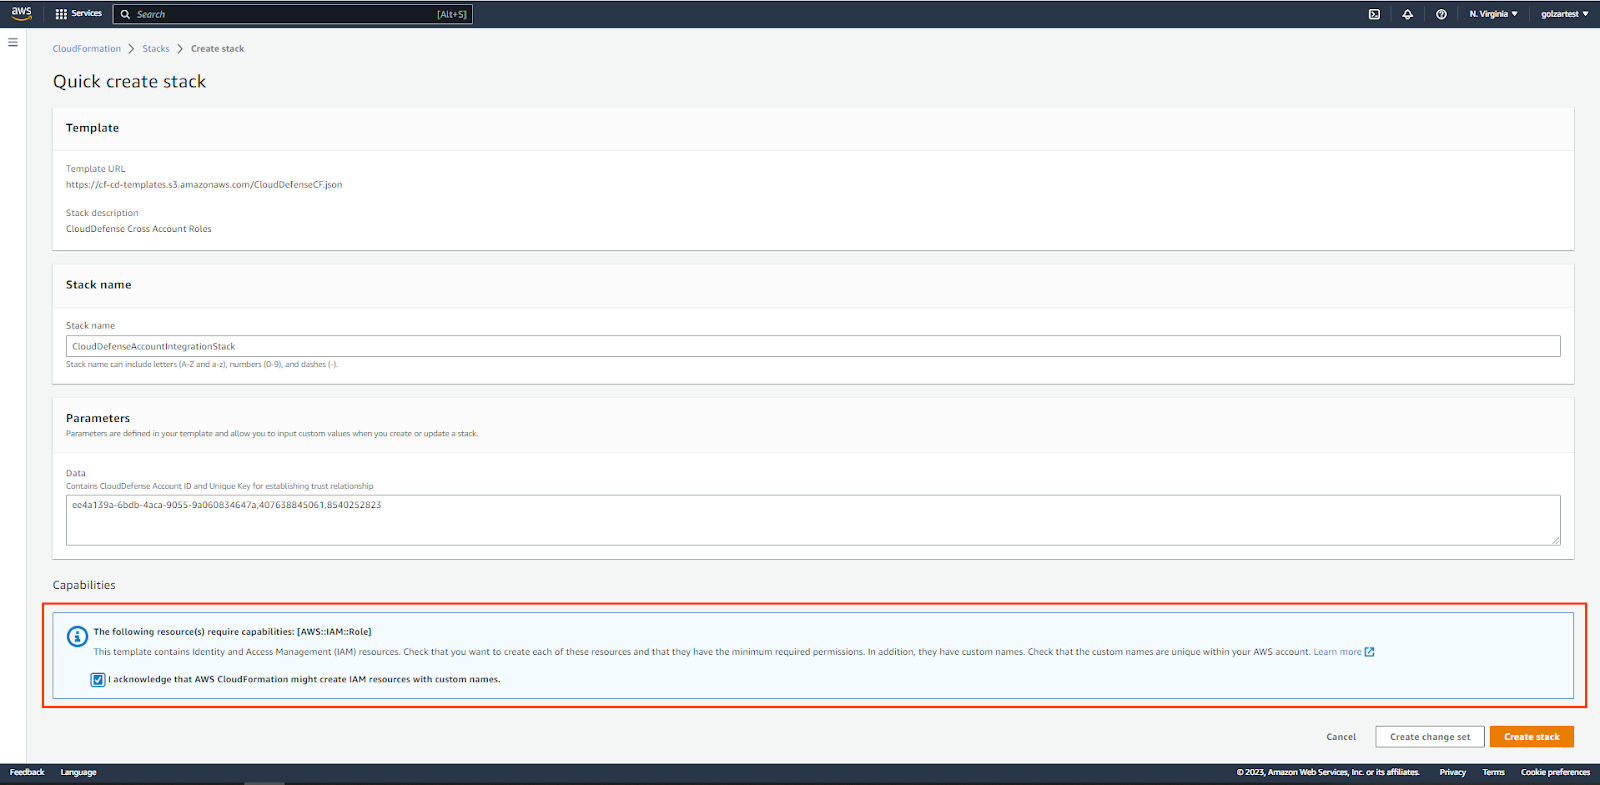Click the I acknowledge IAM resources label
The height and width of the screenshot is (785, 1600).
pos(304,680)
